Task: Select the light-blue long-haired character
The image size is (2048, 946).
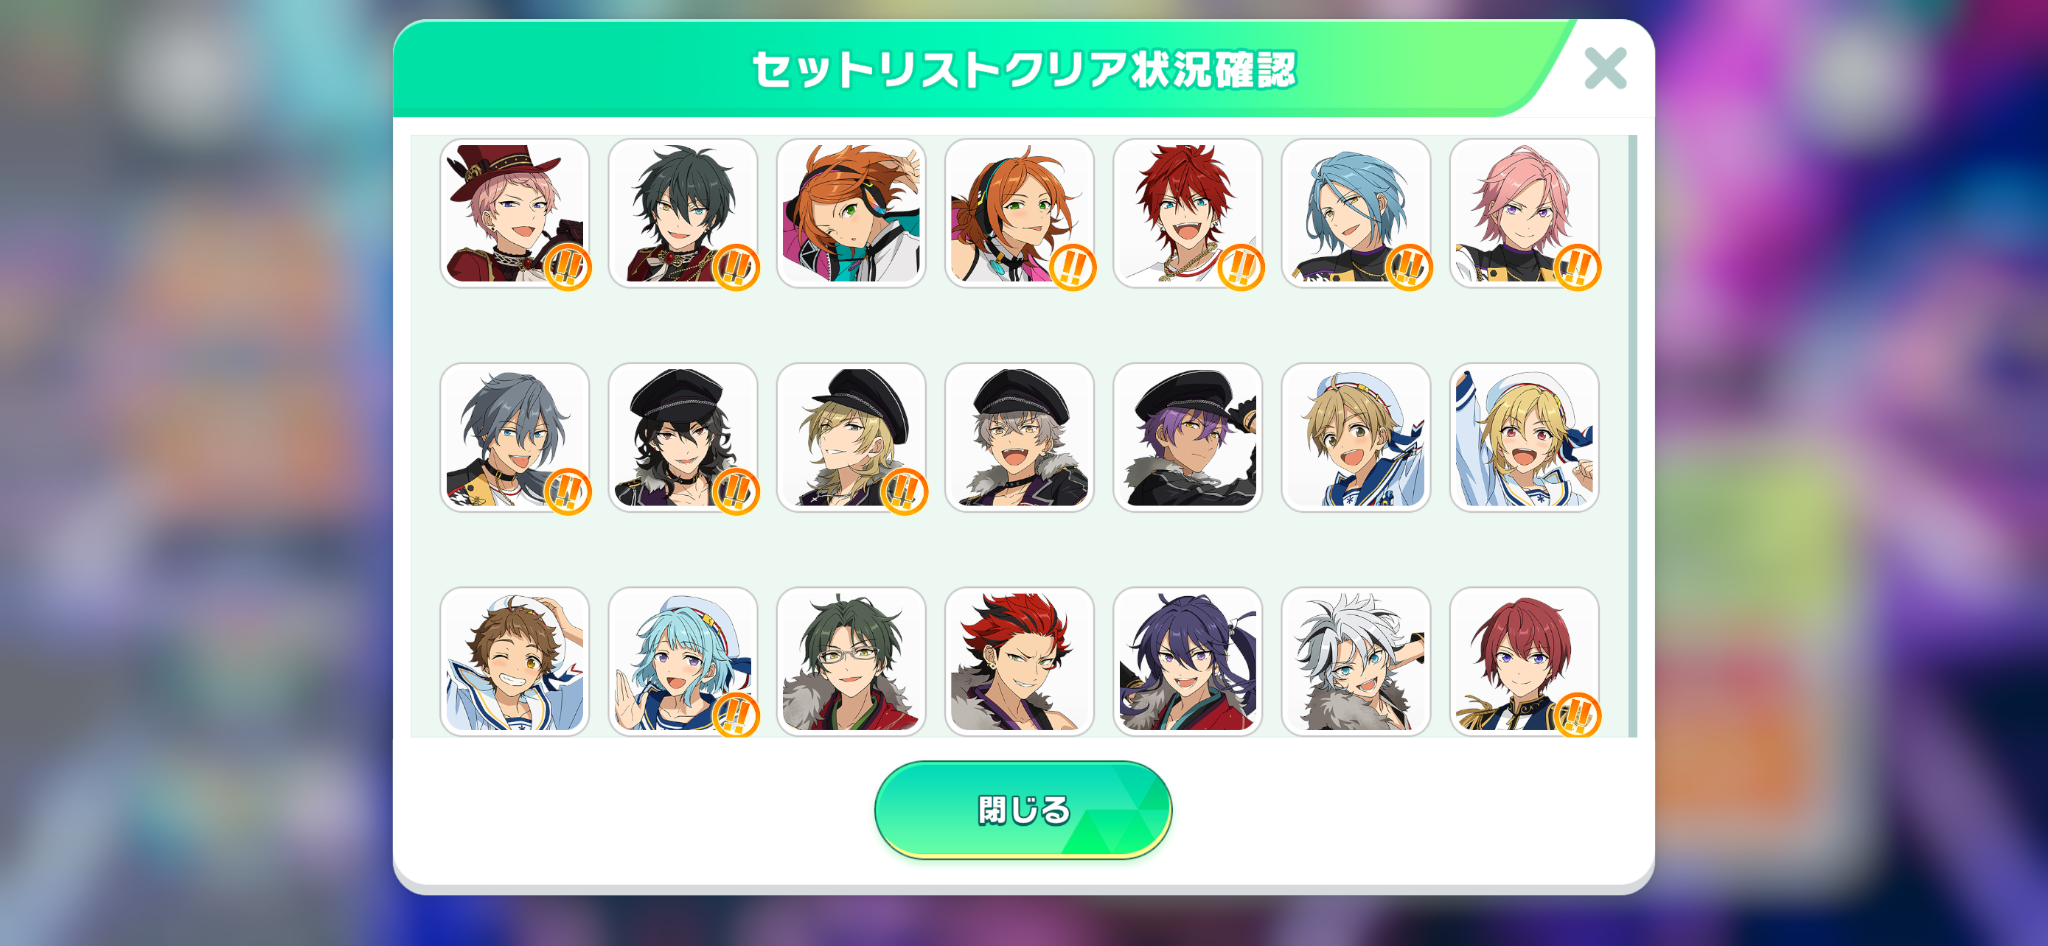Action: click(x=1356, y=213)
